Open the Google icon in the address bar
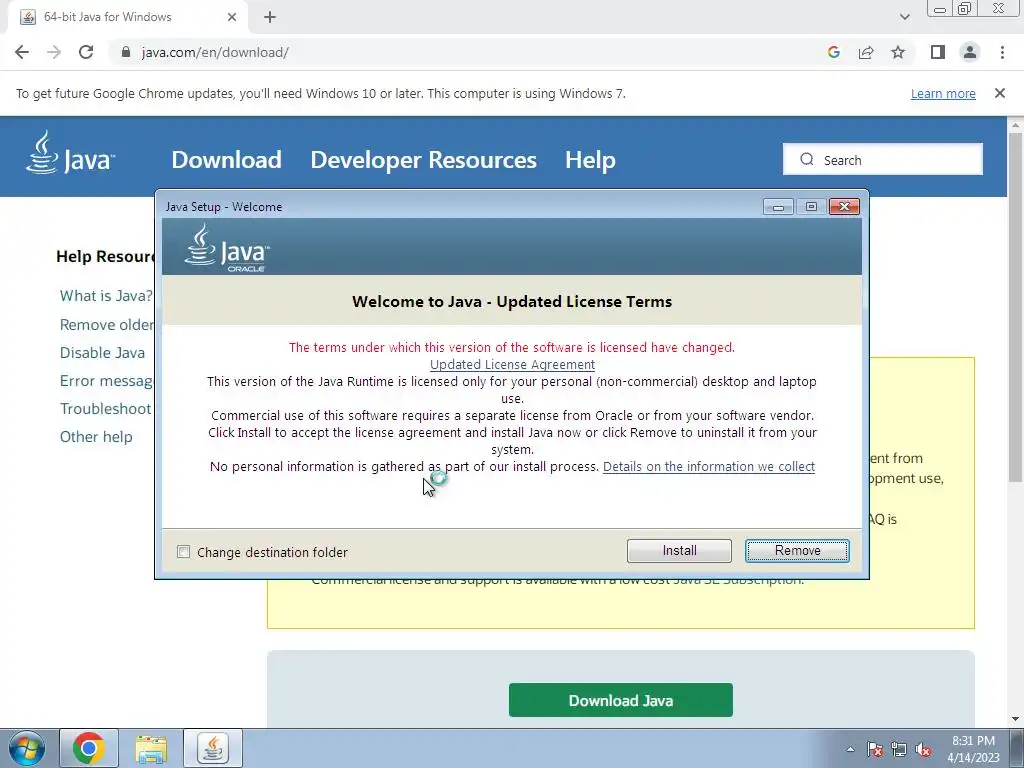Viewport: 1024px width, 768px height. click(x=833, y=52)
